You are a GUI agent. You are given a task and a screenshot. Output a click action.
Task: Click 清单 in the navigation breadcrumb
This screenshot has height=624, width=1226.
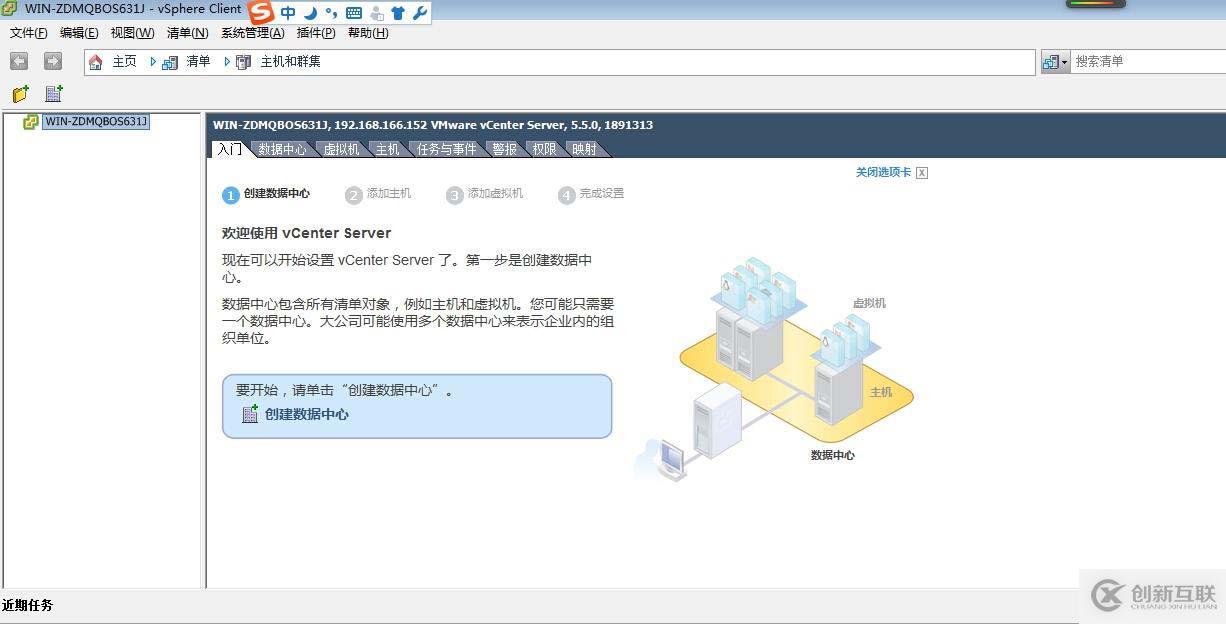pos(198,62)
